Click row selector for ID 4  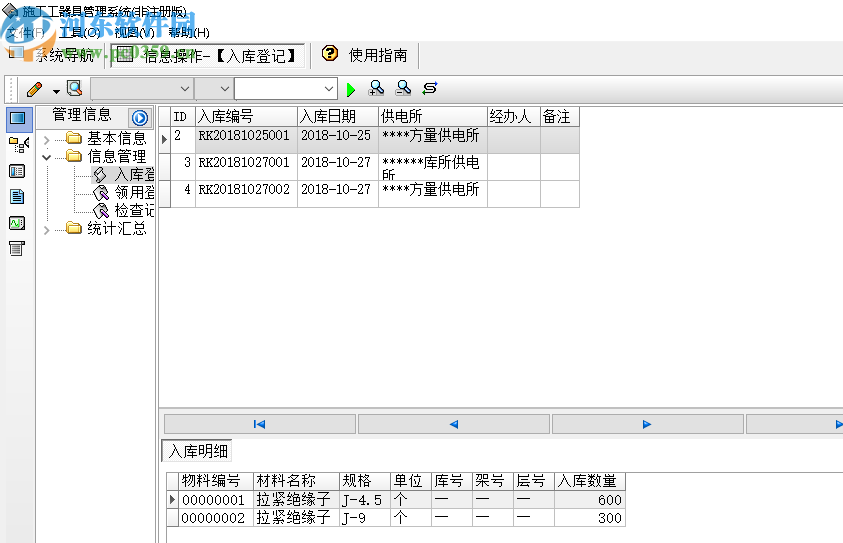(x=165, y=194)
